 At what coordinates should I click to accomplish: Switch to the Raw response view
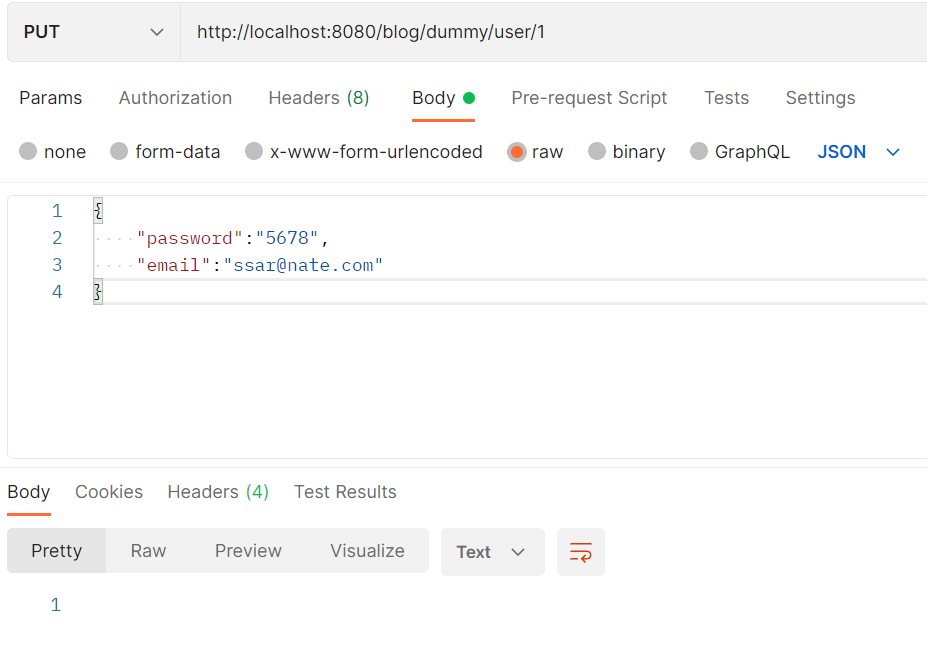click(148, 551)
